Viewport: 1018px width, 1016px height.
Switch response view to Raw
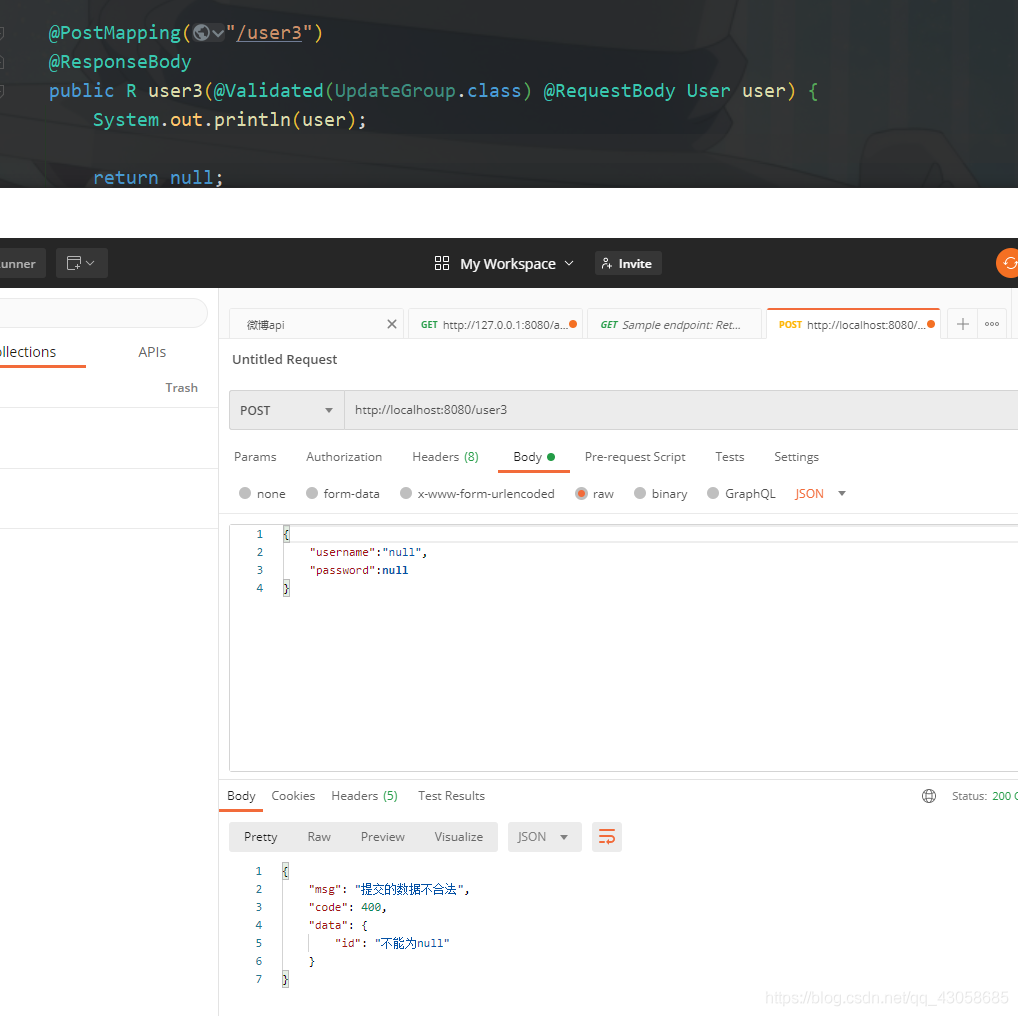click(319, 837)
